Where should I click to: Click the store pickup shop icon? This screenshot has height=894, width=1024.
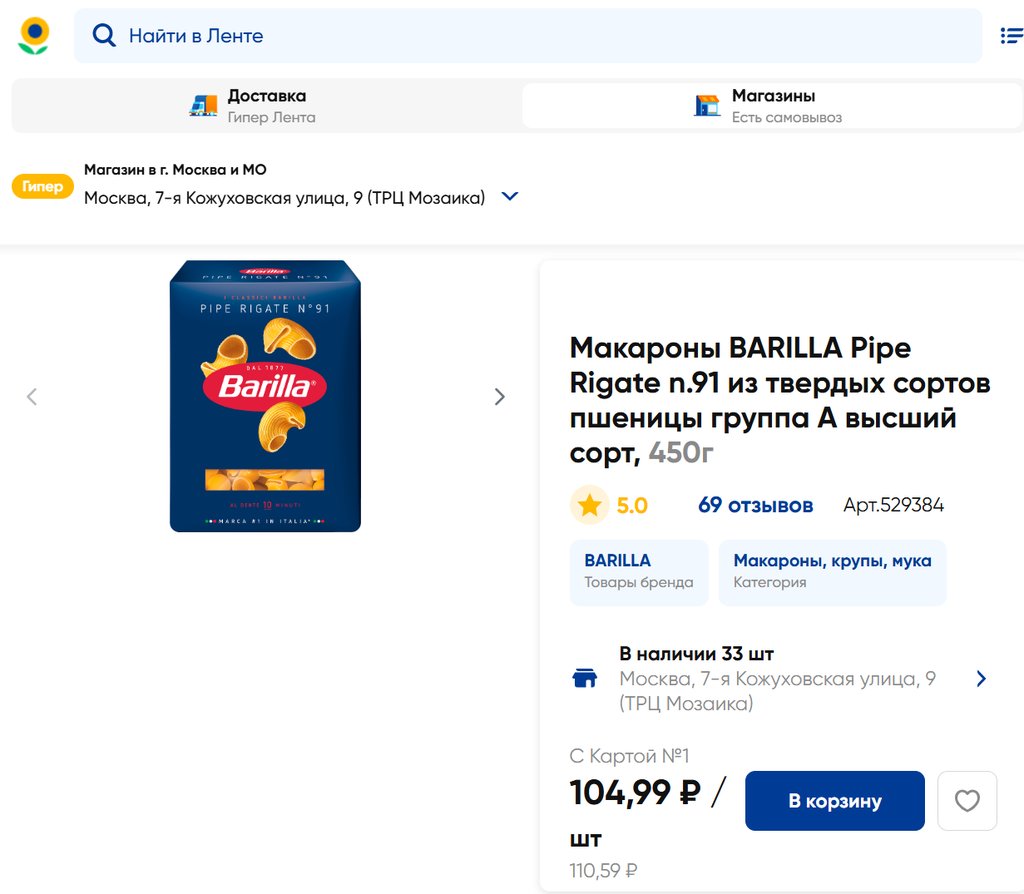[x=707, y=106]
